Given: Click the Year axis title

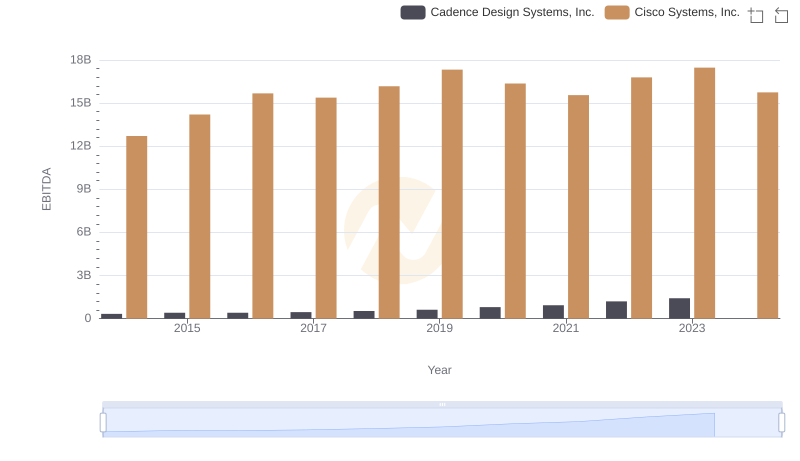Looking at the screenshot, I should coord(439,370).
